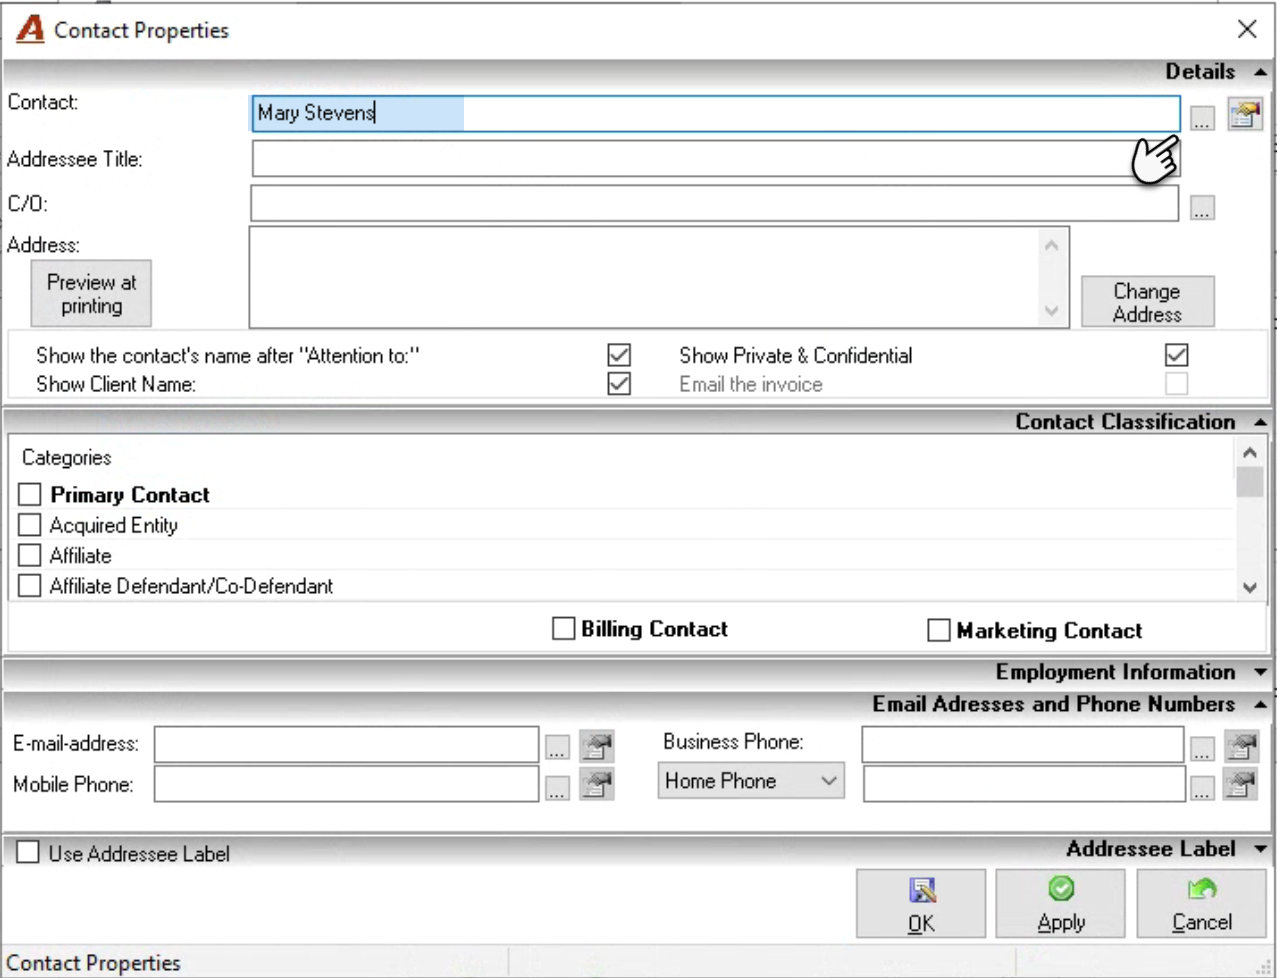The height and width of the screenshot is (978, 1277).
Task: Cancel the Contact Properties dialog
Action: click(1202, 903)
